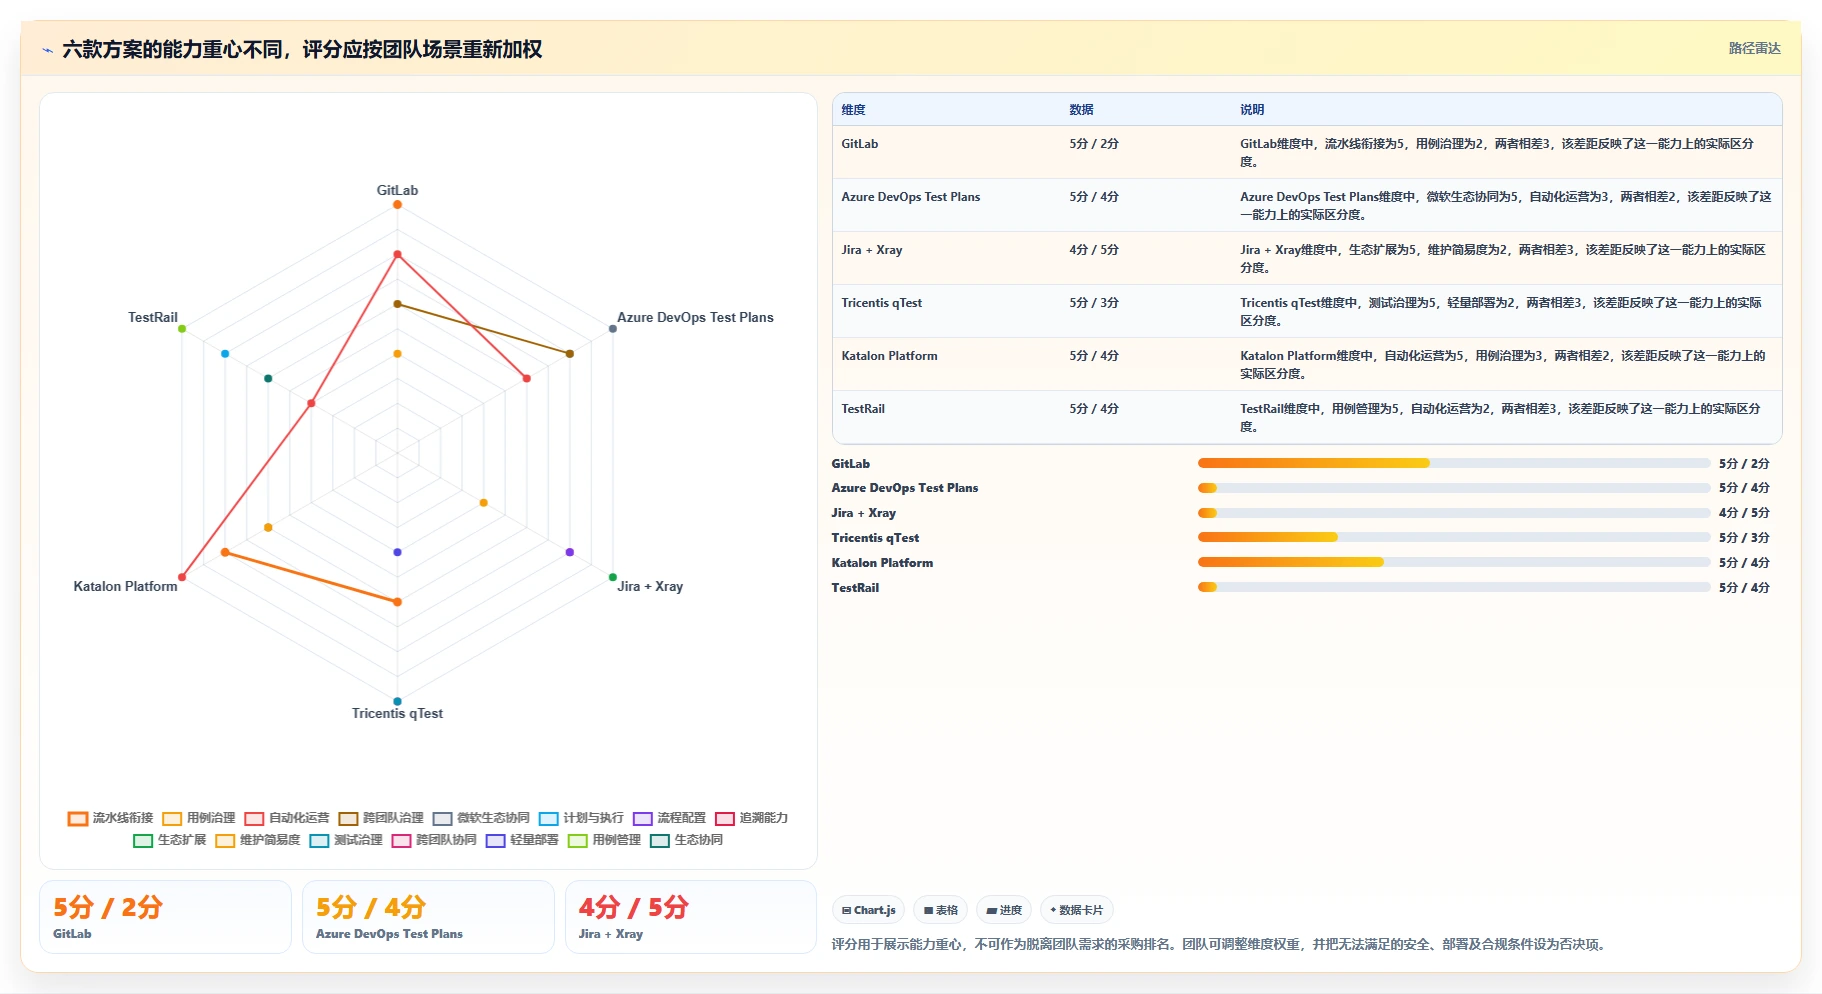This screenshot has height=994, width=1822.
Task: Click the Katalon Platform radar axis label
Action: point(125,586)
